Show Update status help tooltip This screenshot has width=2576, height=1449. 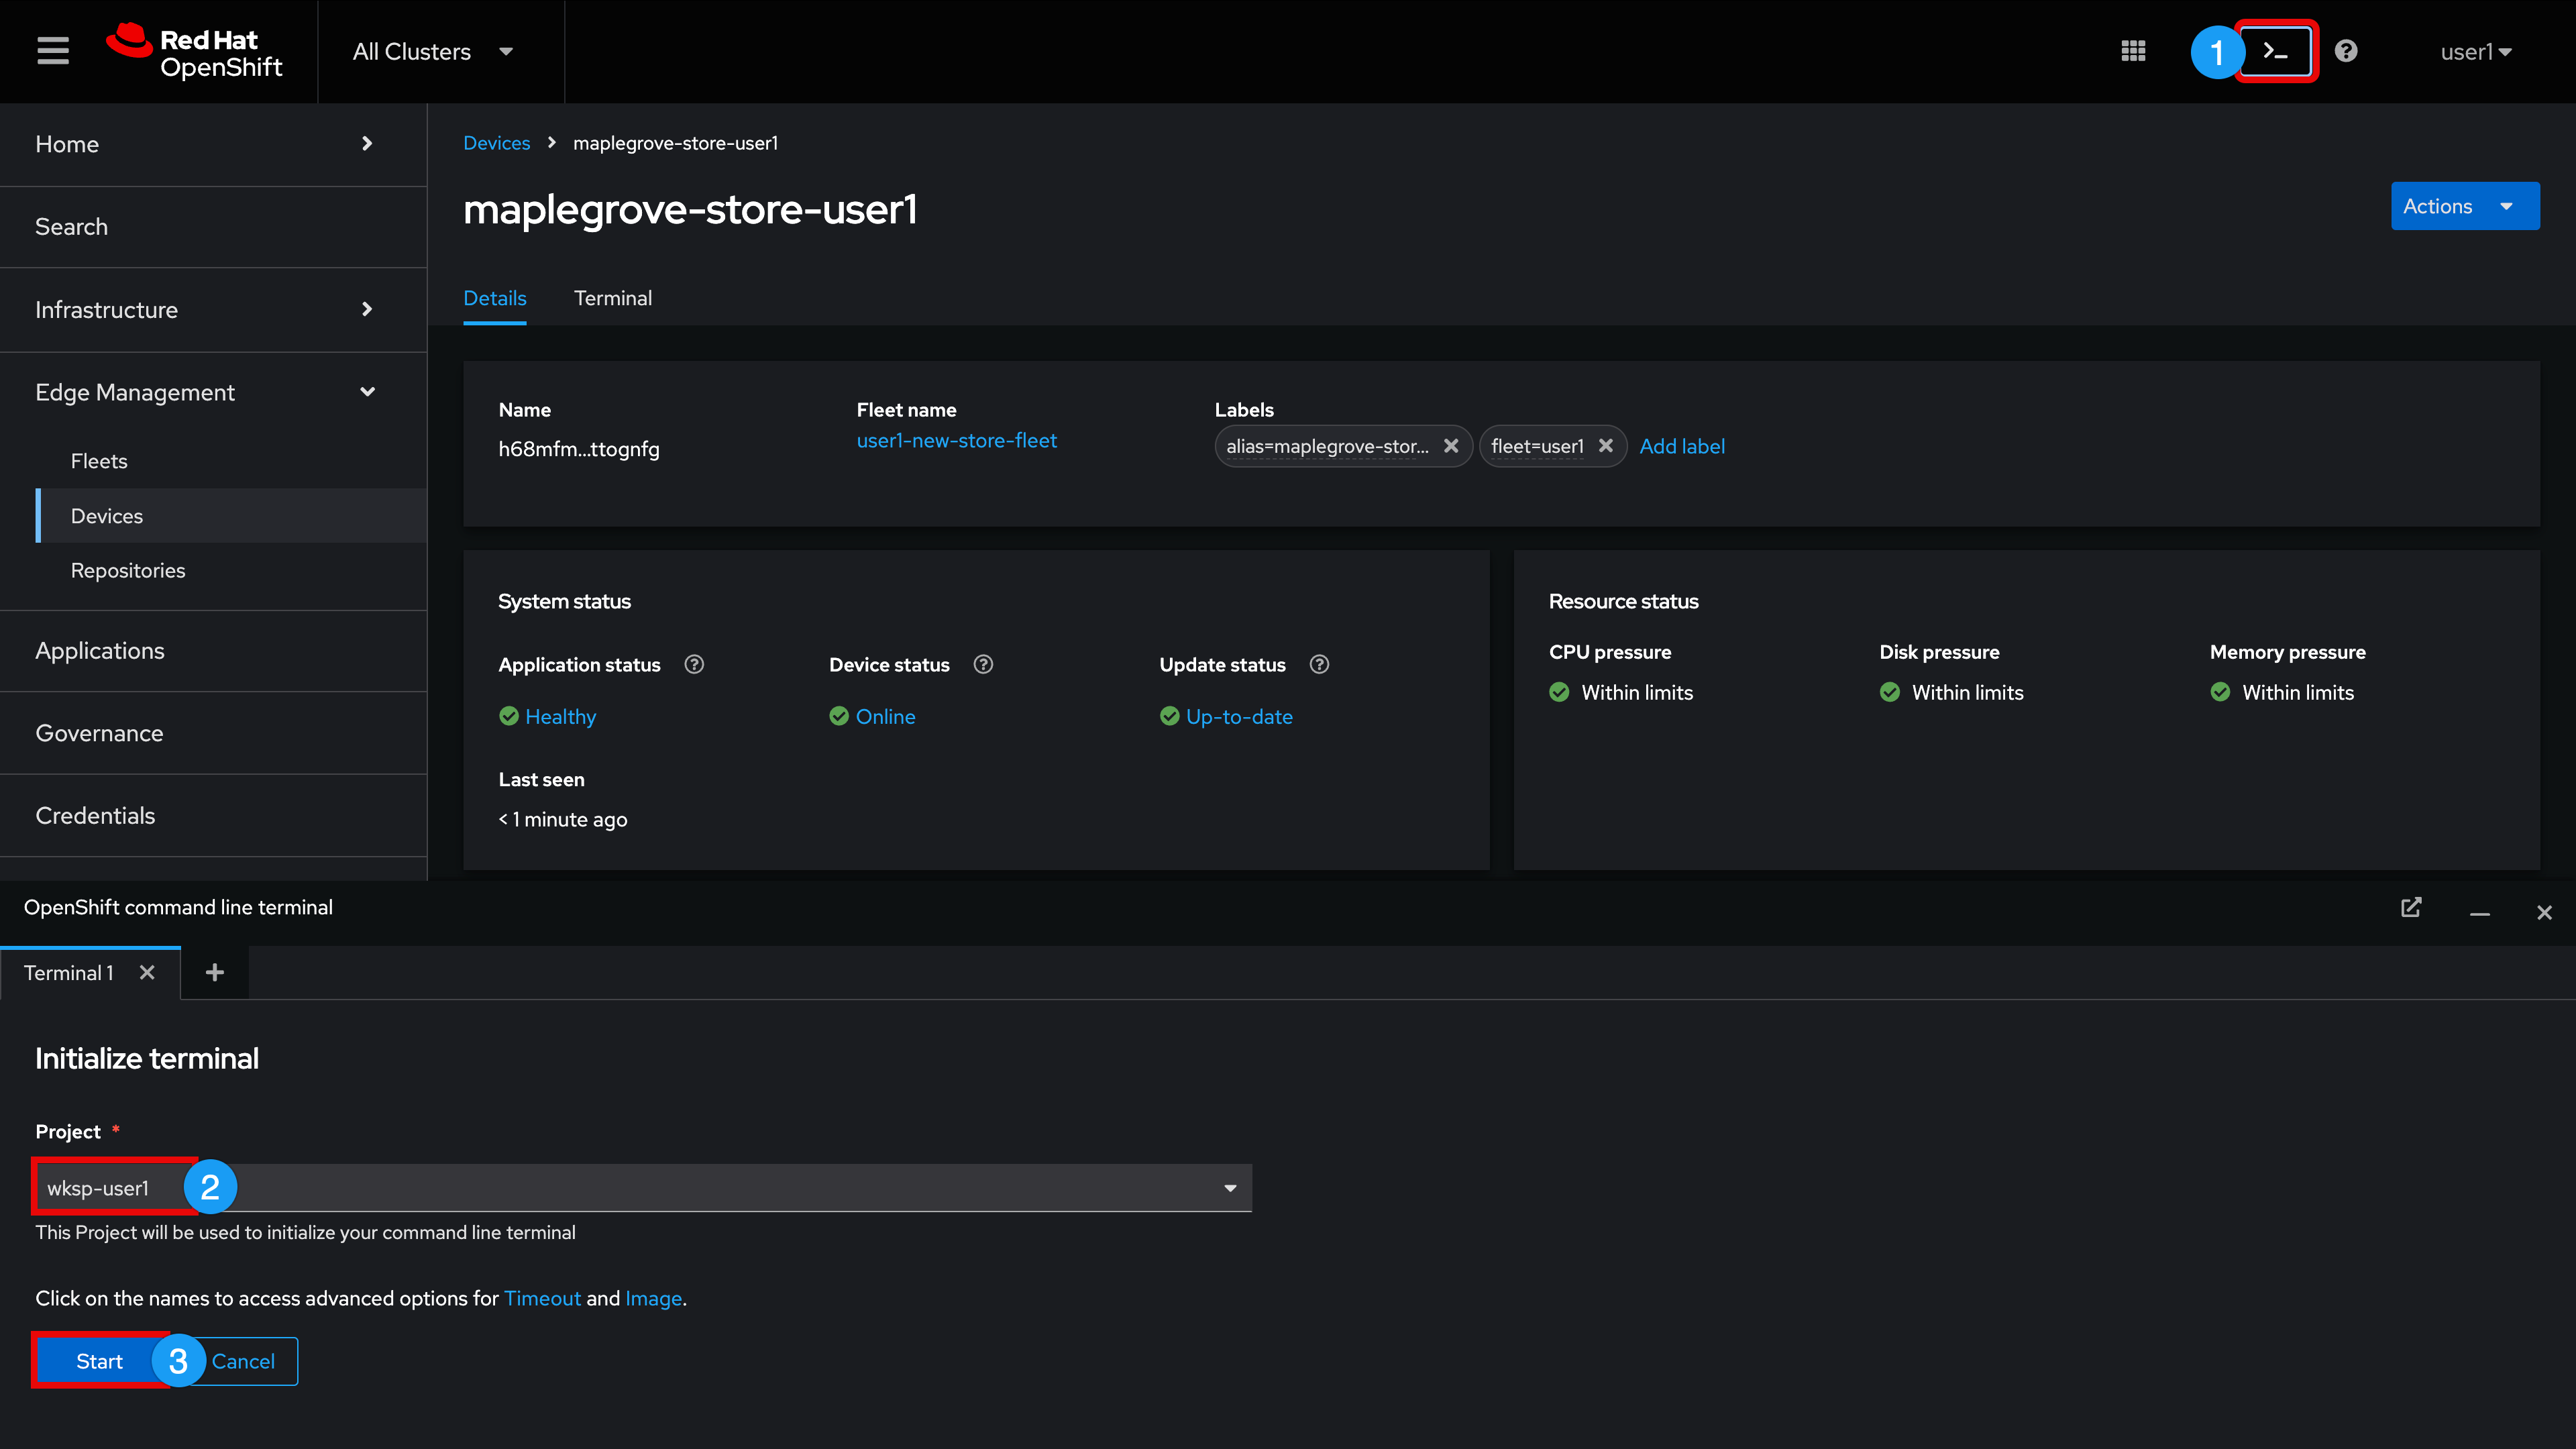[1319, 664]
